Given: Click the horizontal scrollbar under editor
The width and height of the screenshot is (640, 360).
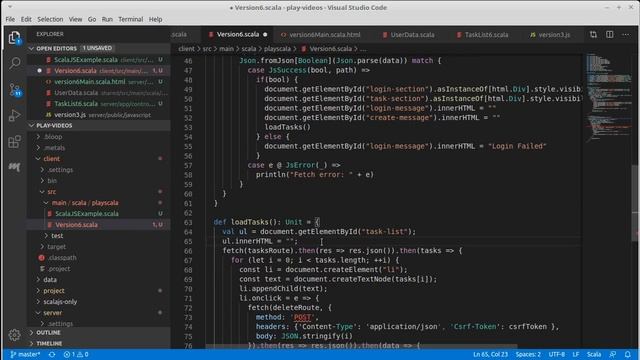Looking at the screenshot, I should point(362,346).
